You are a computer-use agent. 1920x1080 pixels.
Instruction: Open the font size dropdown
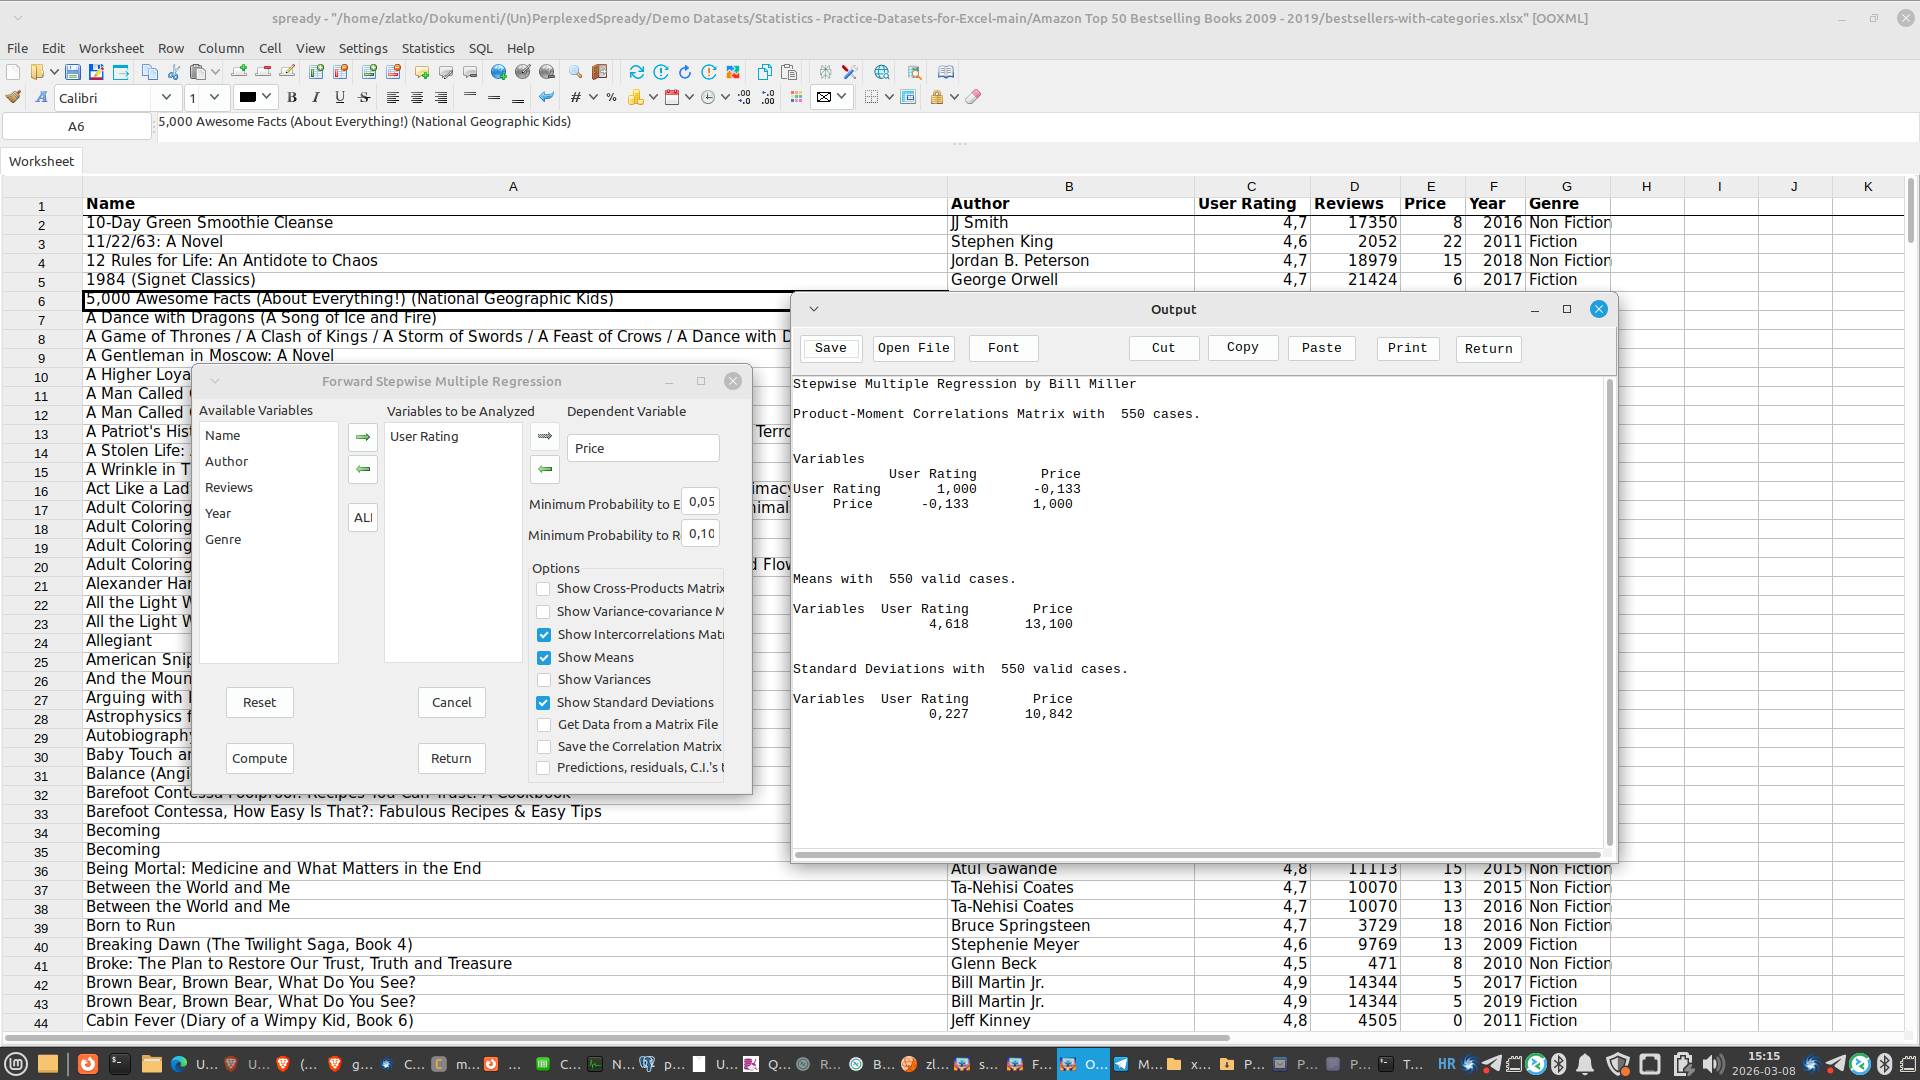pos(214,97)
